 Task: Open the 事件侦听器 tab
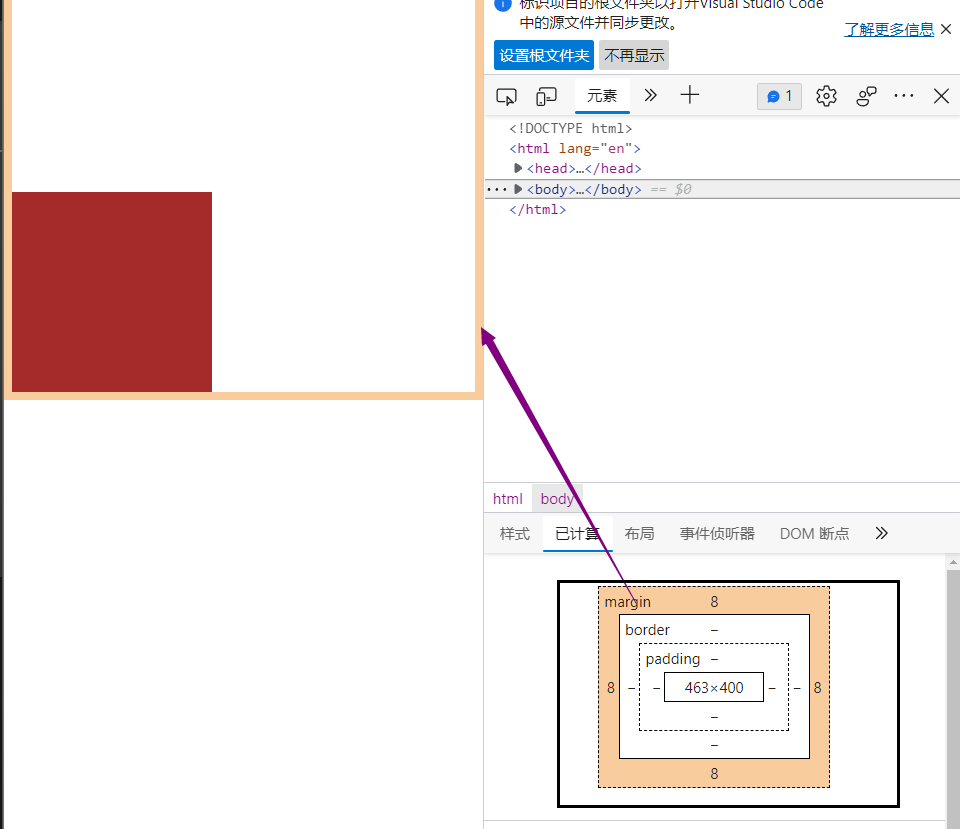717,534
